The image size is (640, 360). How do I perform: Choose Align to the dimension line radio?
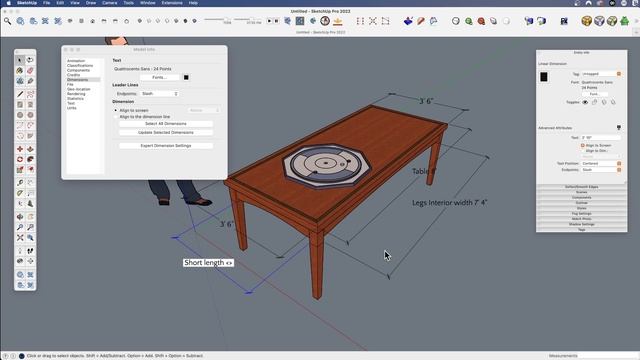[x=116, y=117]
